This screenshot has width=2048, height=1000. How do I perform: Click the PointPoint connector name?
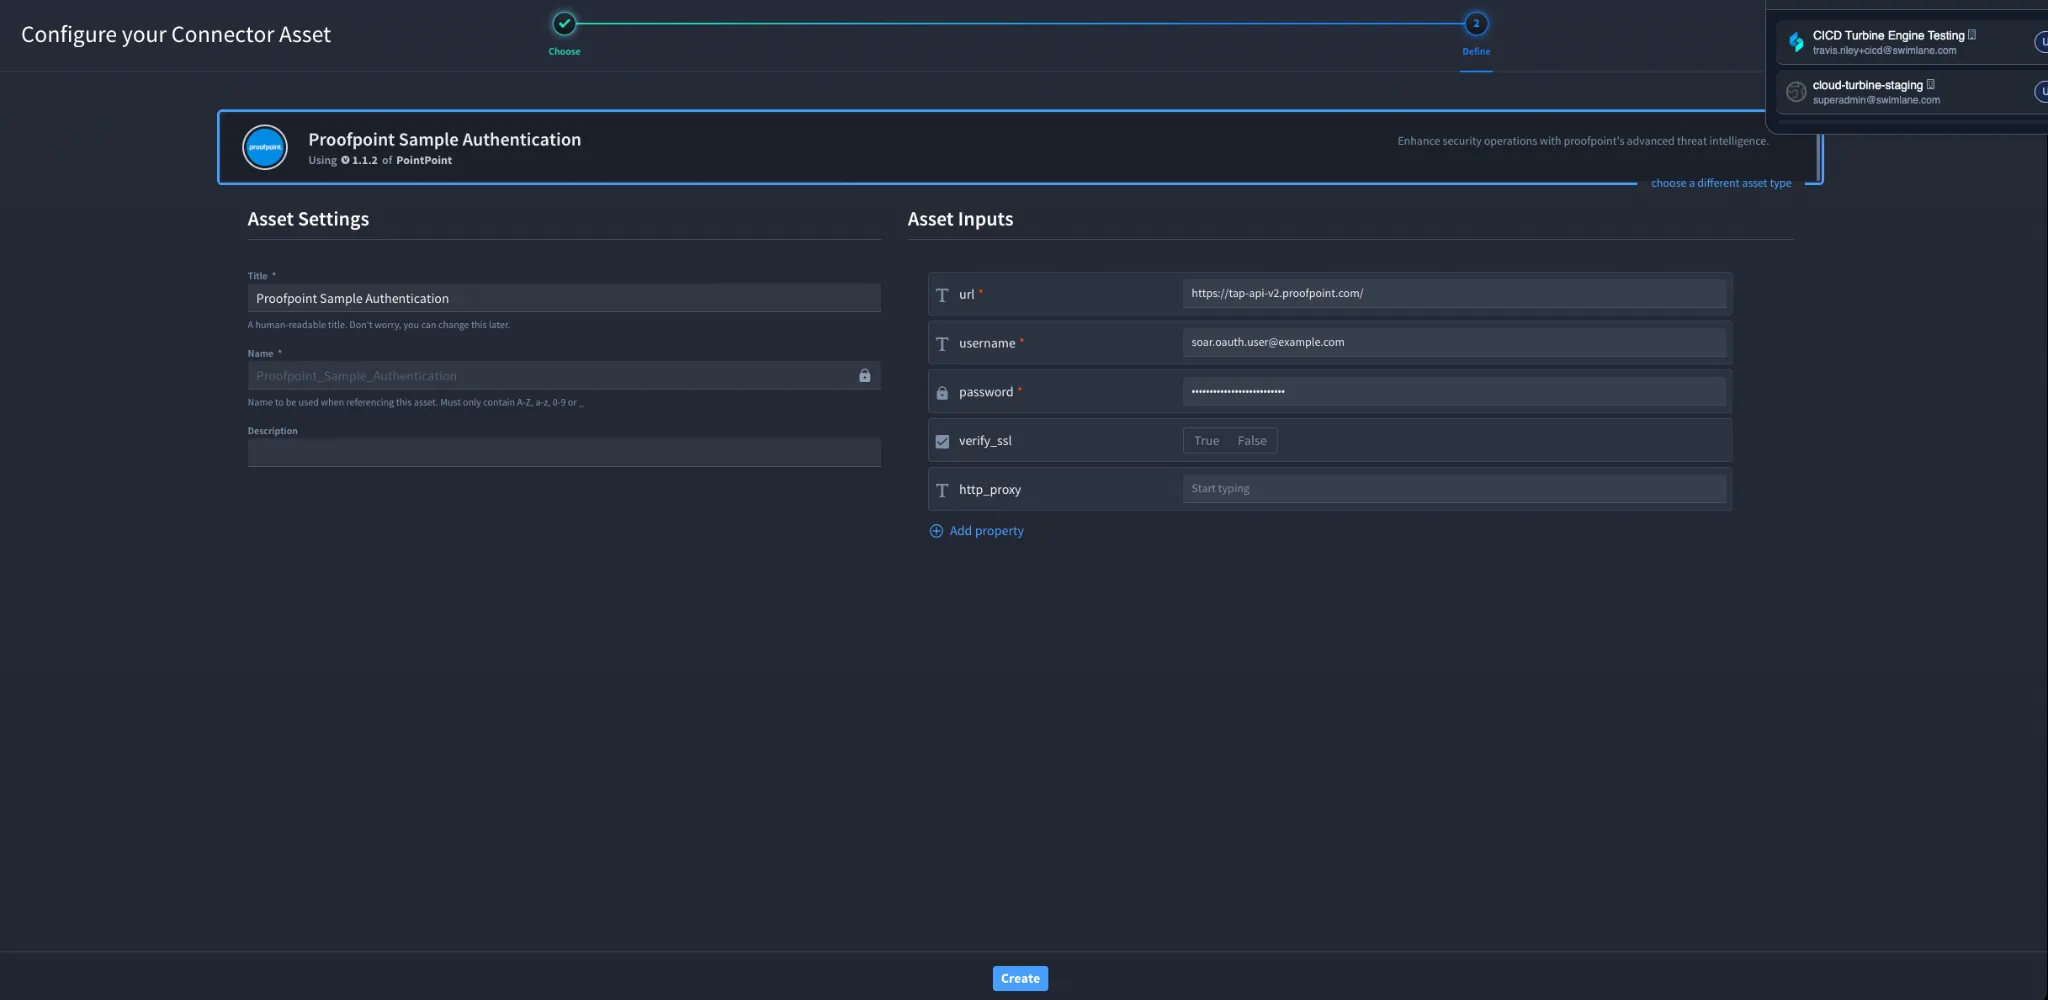(x=424, y=160)
